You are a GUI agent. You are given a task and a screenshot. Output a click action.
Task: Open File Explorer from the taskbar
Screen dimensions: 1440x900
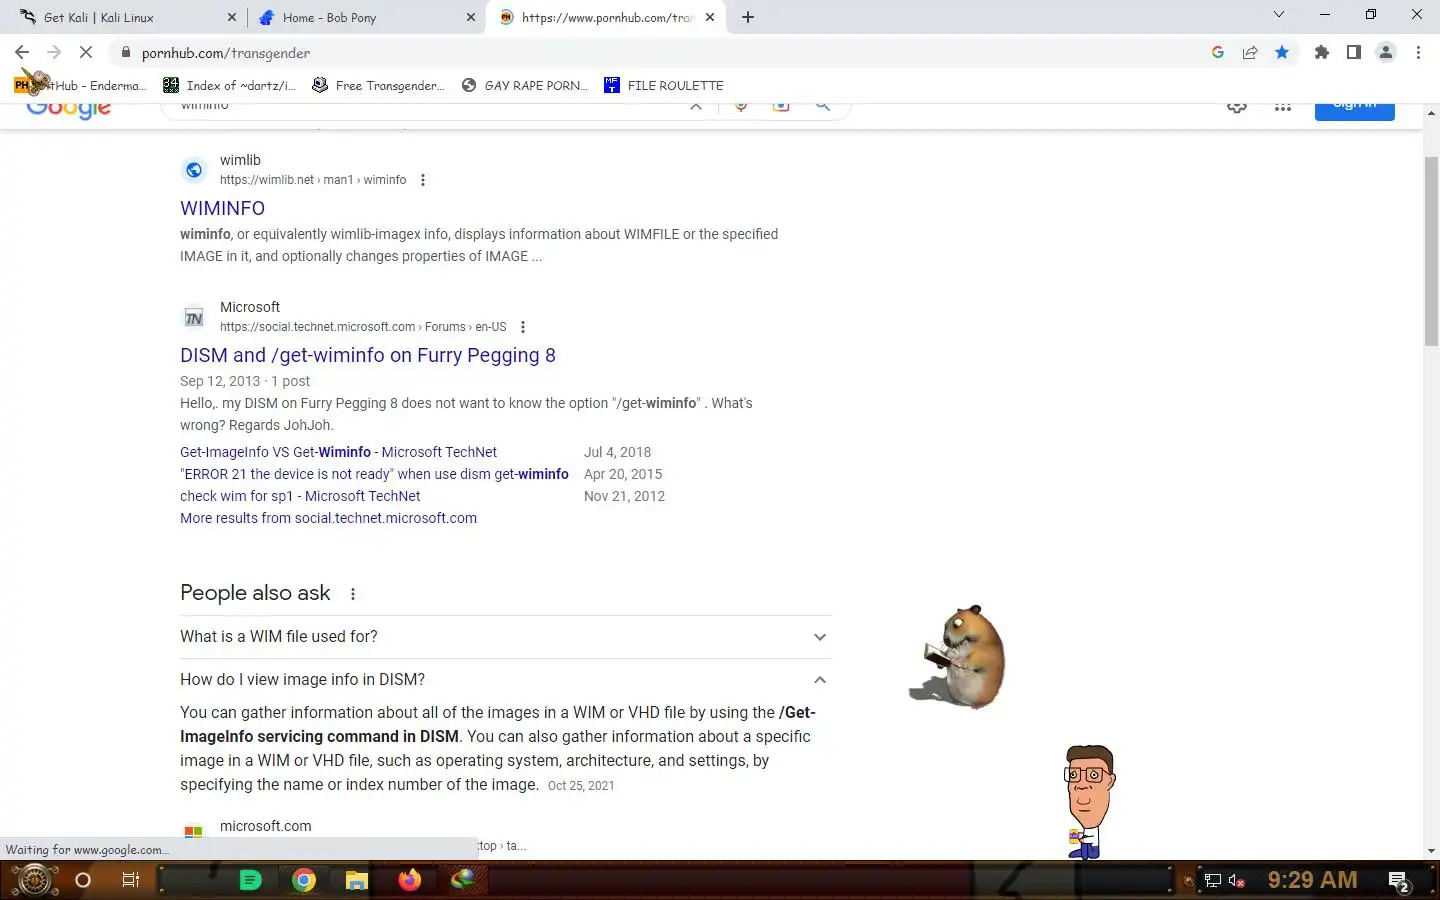[x=357, y=880]
